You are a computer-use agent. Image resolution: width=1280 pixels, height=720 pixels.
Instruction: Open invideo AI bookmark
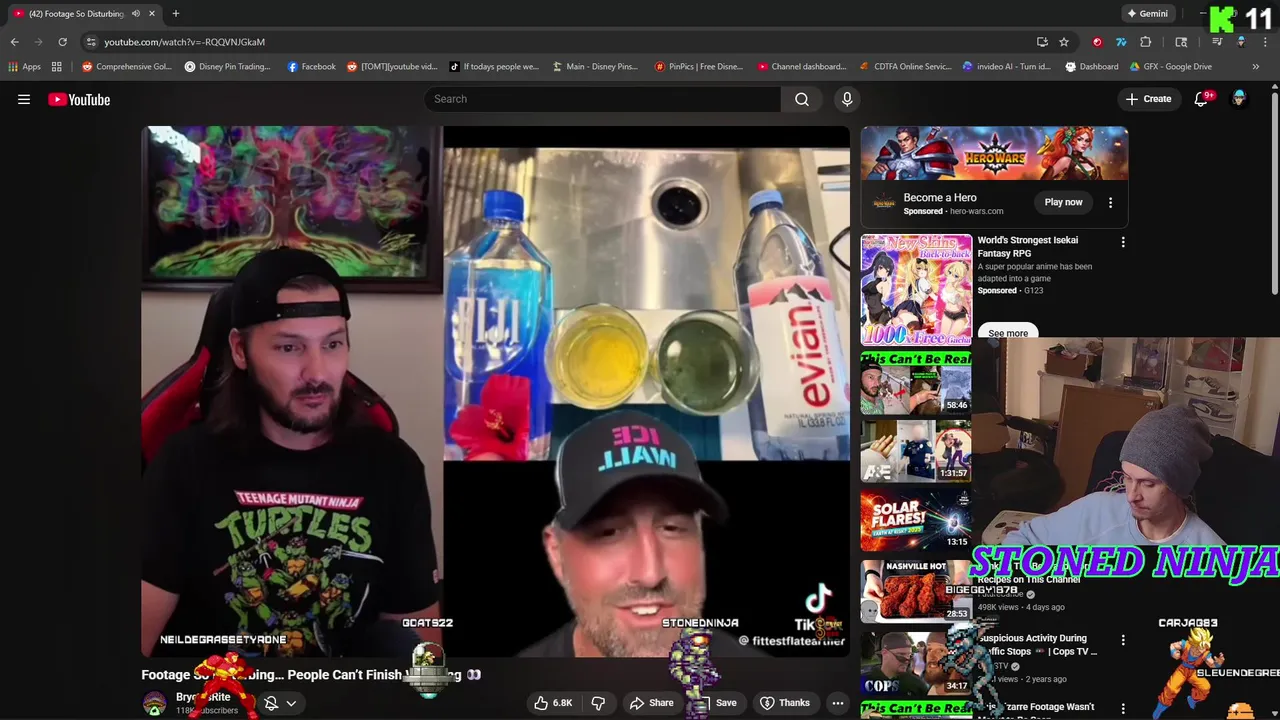1007,67
